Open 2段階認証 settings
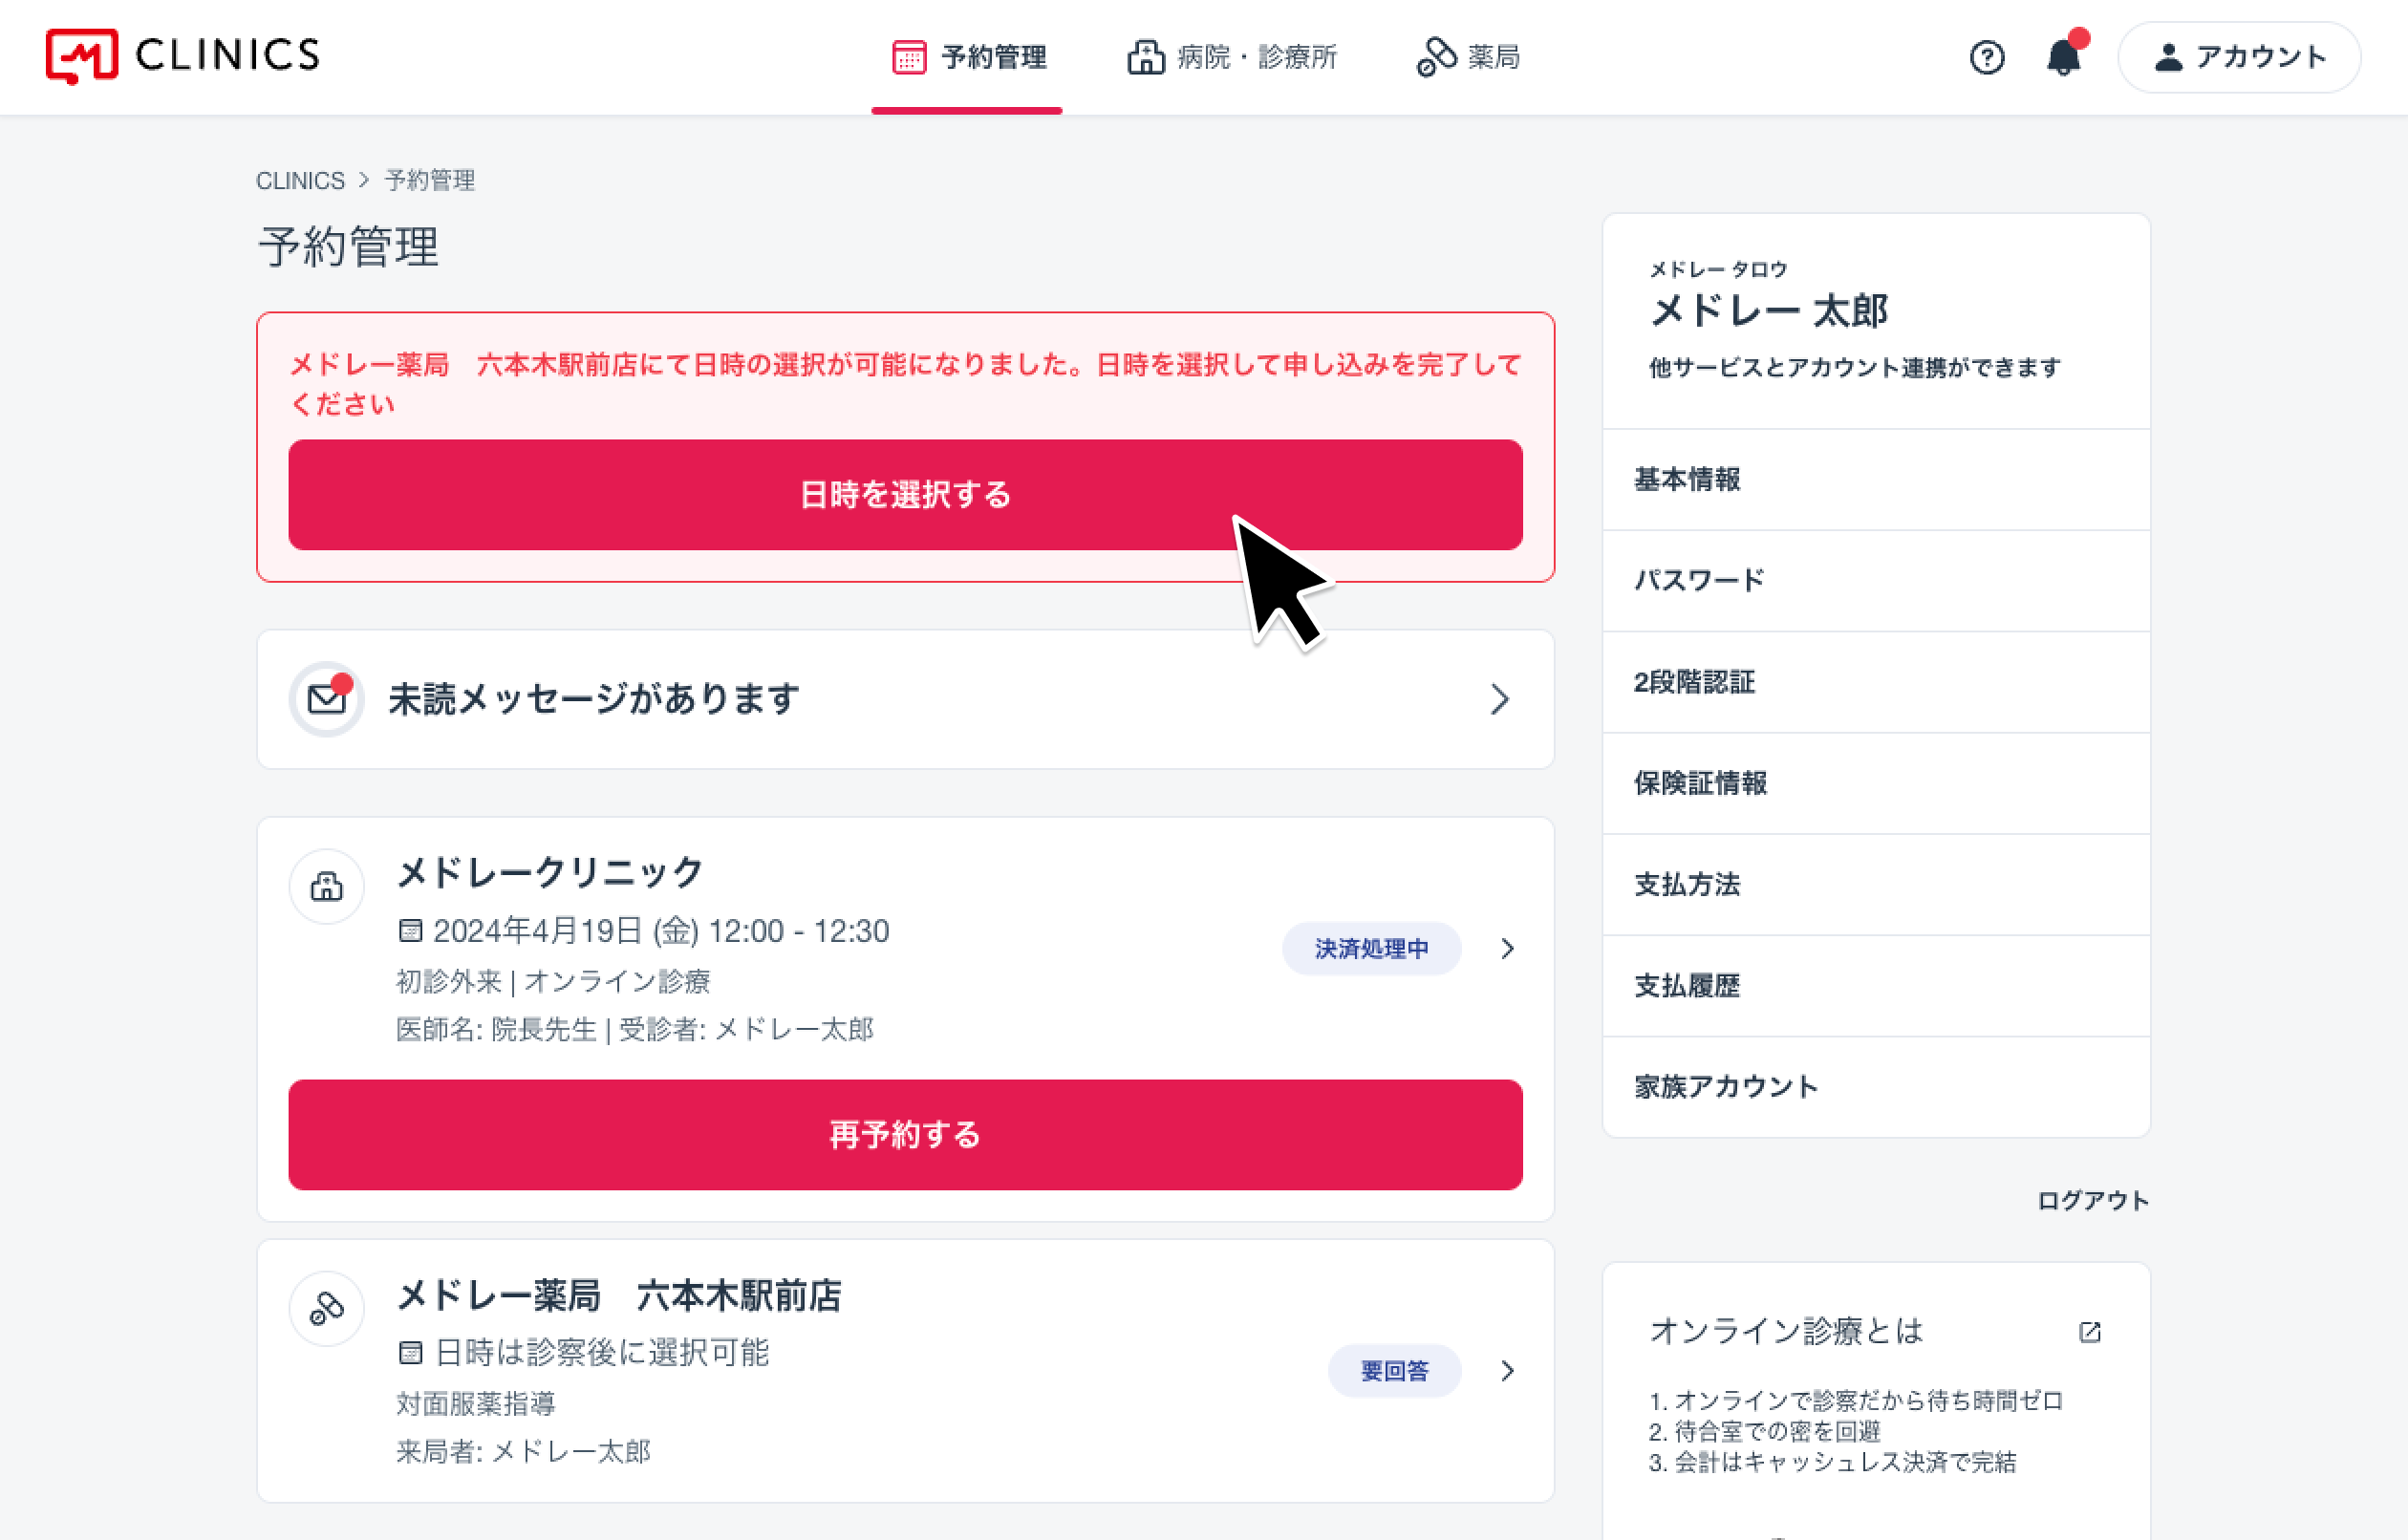This screenshot has width=2408, height=1540. tap(1876, 682)
